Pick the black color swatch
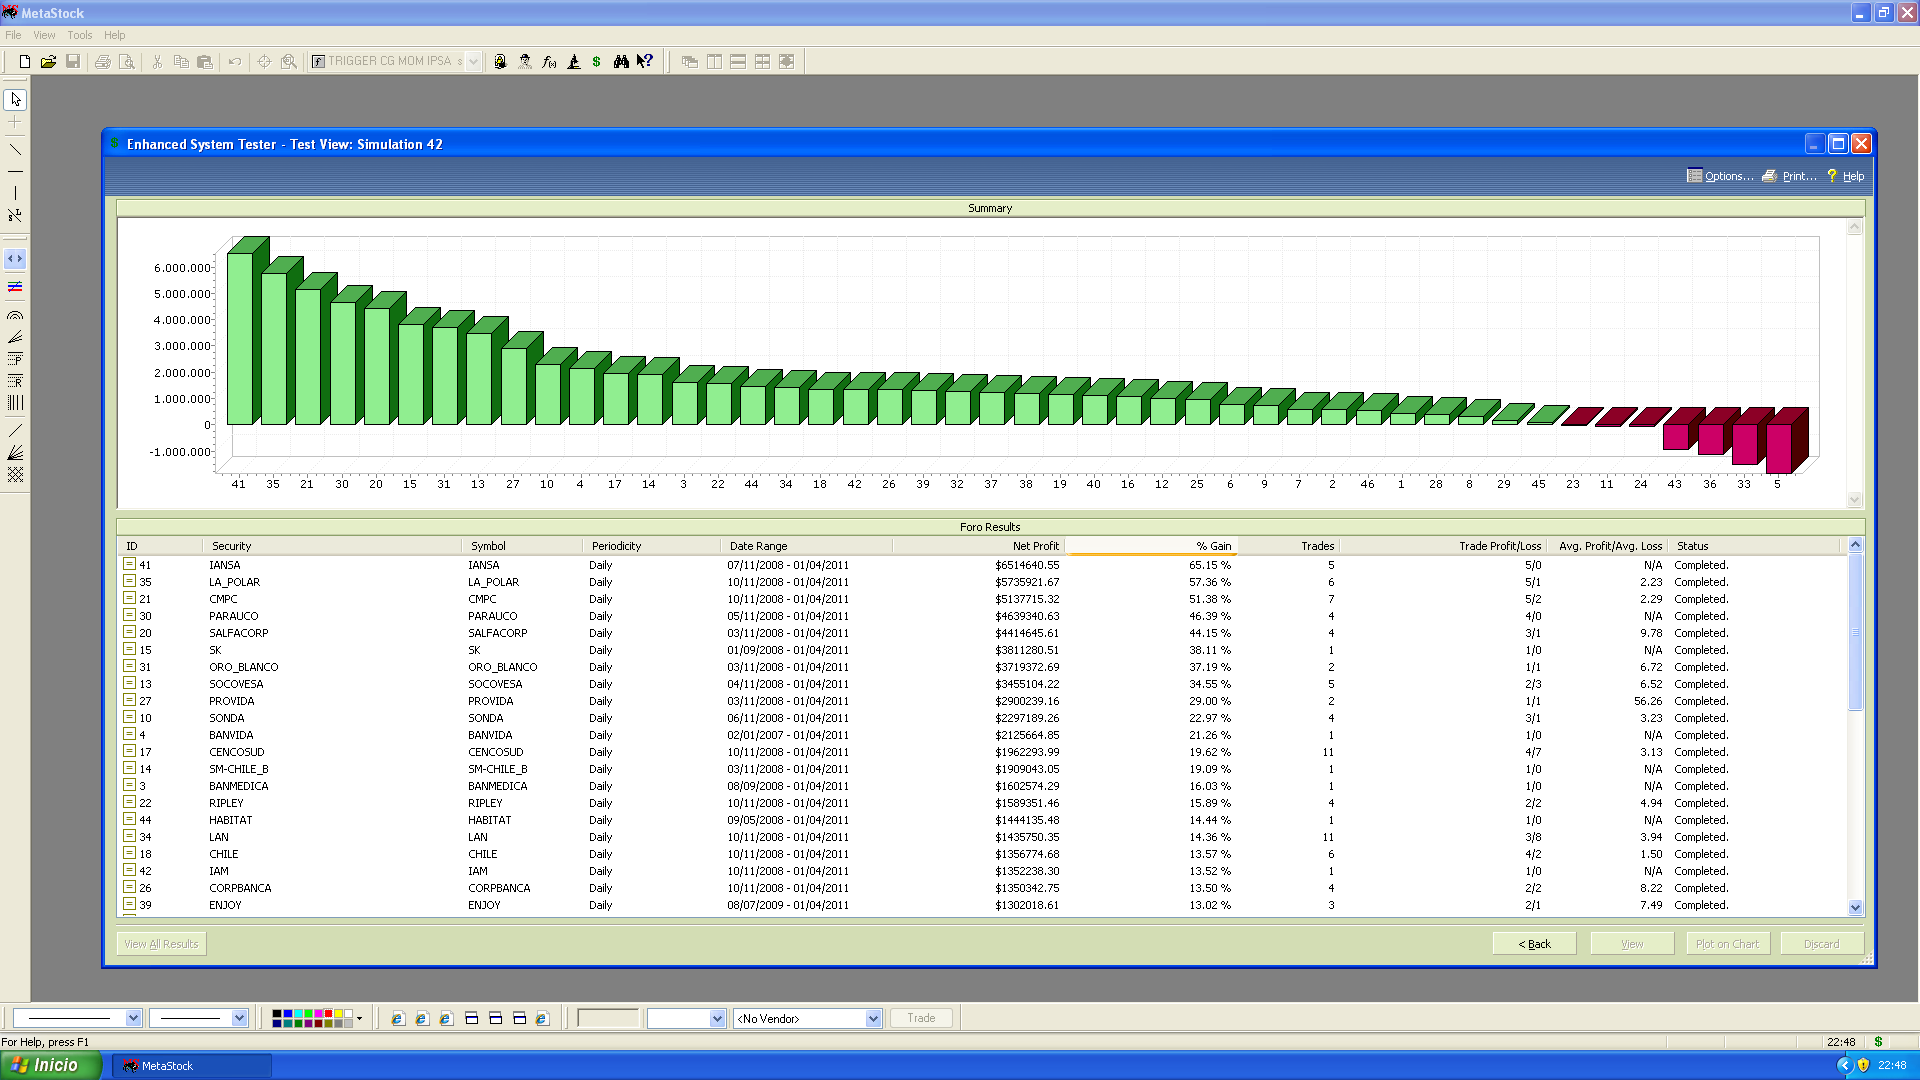The image size is (1920, 1080). tap(277, 1014)
